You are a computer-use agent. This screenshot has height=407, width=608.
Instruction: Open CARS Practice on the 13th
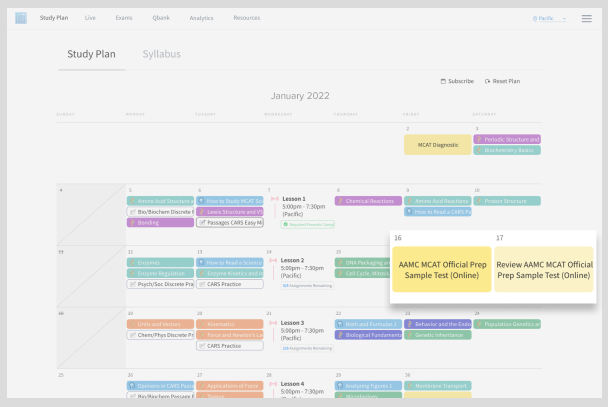(x=230, y=284)
